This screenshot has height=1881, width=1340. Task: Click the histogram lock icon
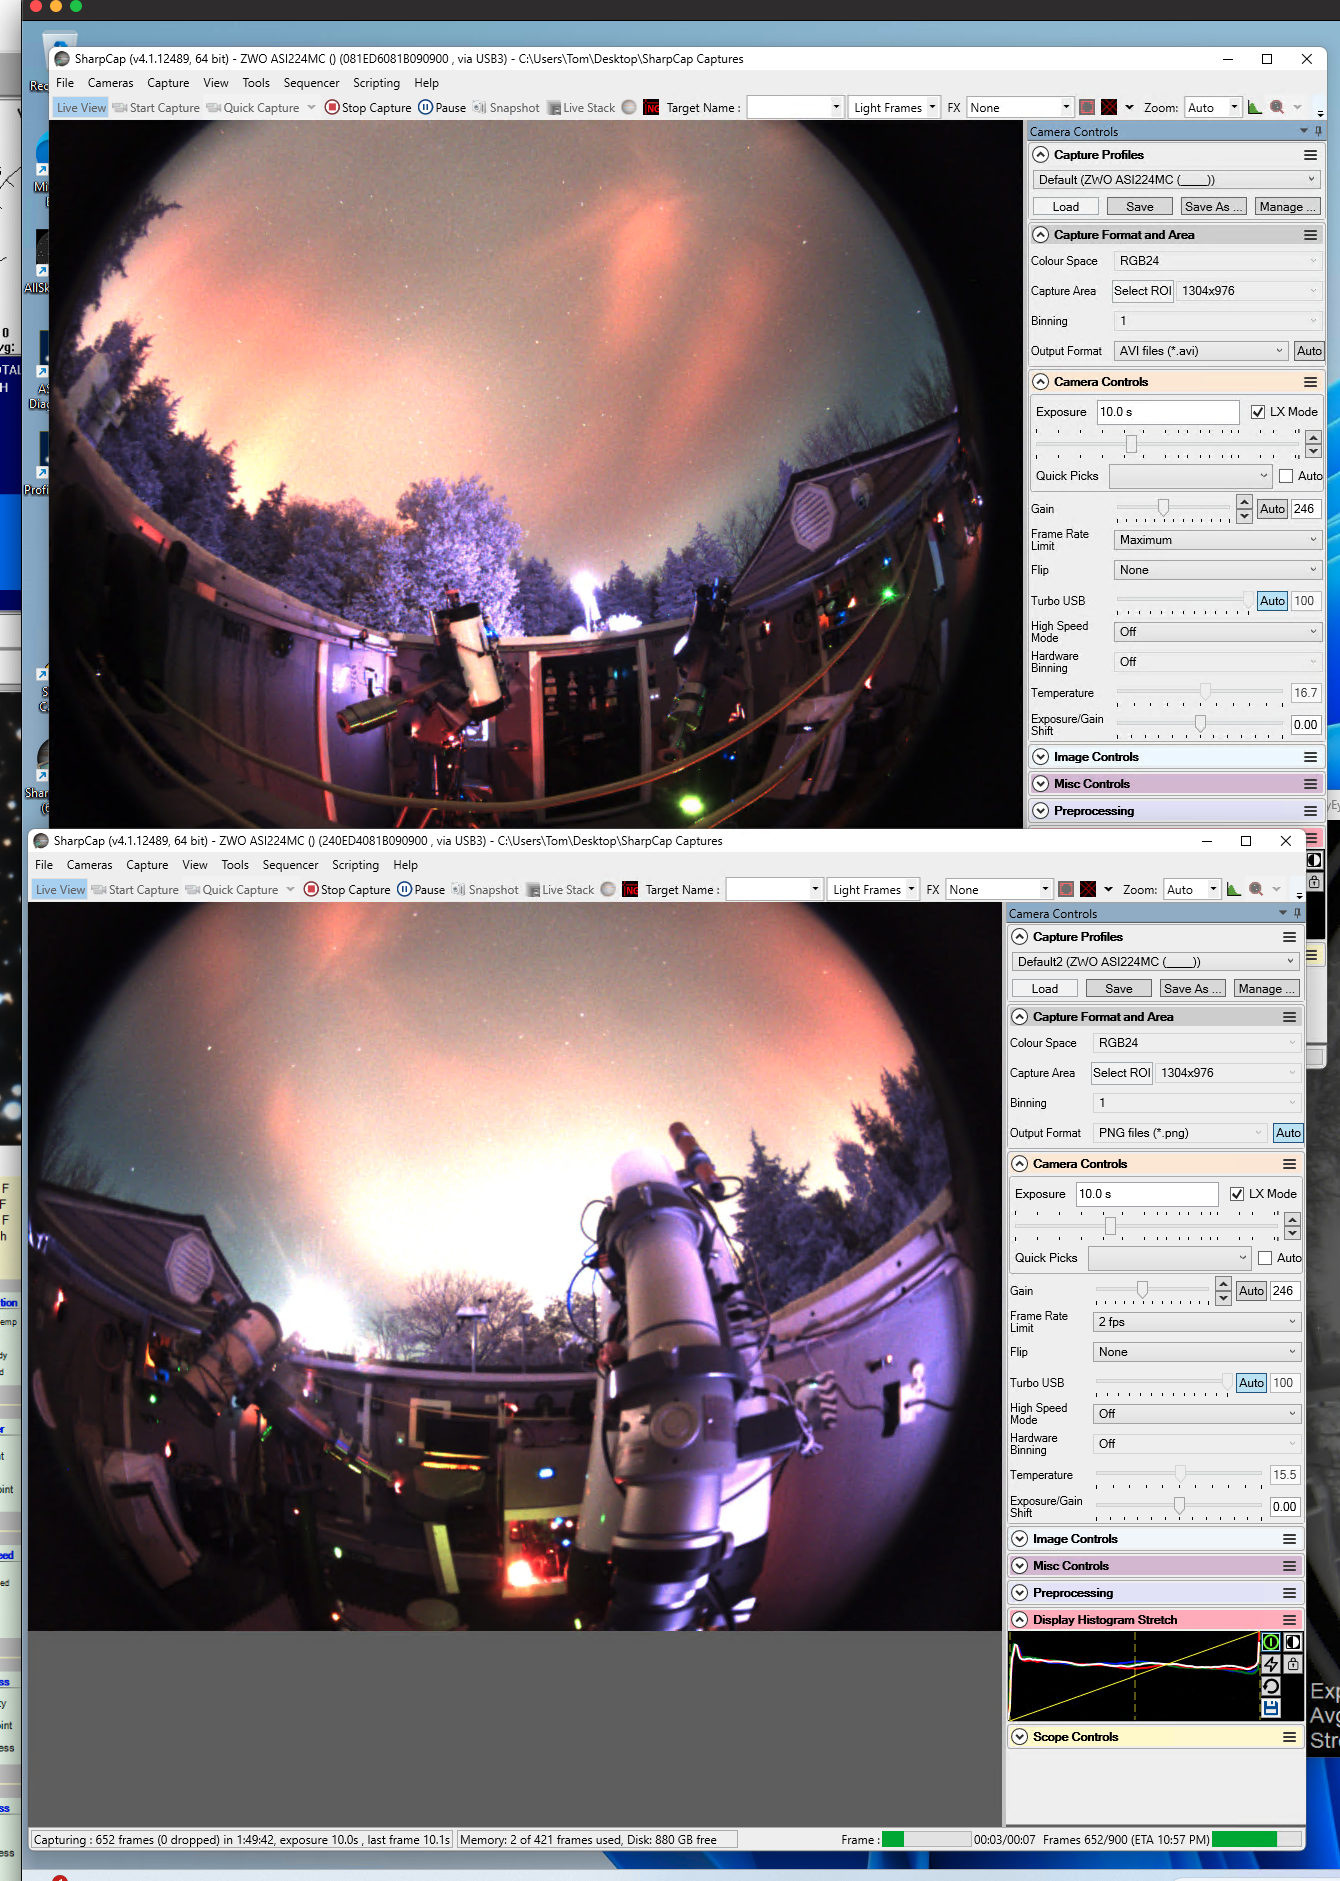click(x=1293, y=1664)
